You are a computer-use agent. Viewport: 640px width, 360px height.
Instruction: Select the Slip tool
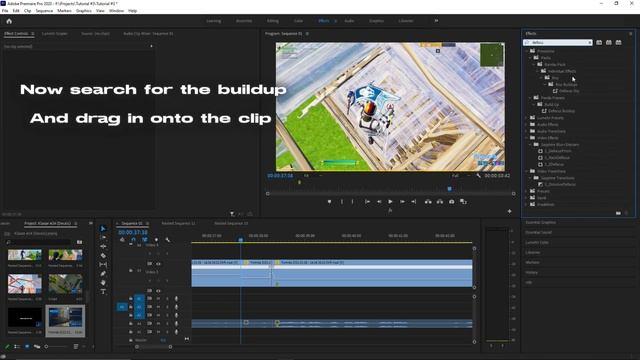103,264
